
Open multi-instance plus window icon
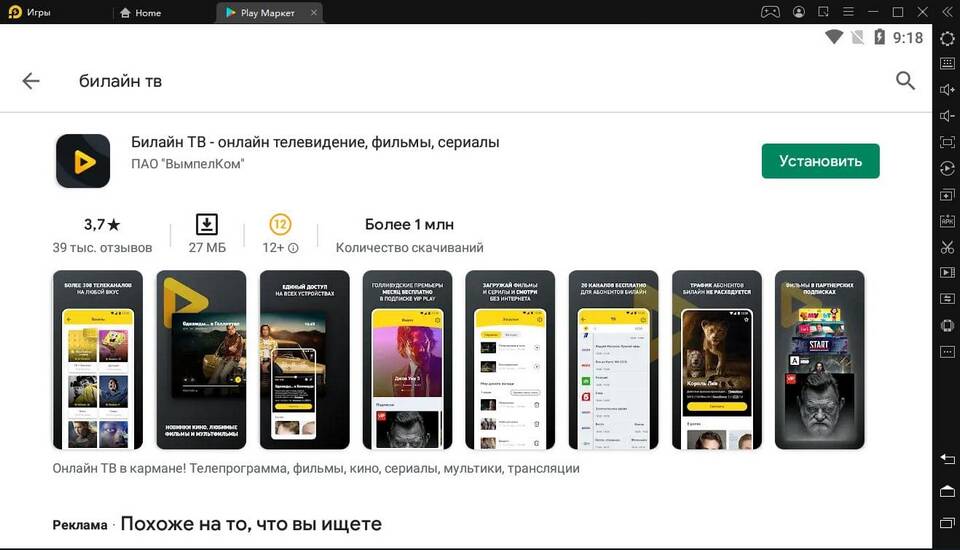(x=947, y=195)
